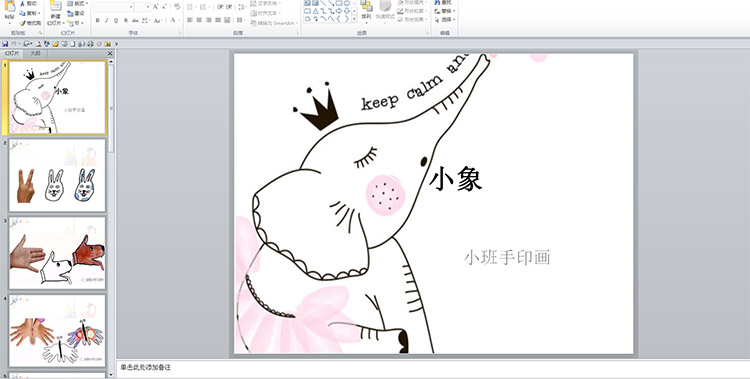Justify text in paragraph group
Screen dimensions: 750x379
[218, 20]
